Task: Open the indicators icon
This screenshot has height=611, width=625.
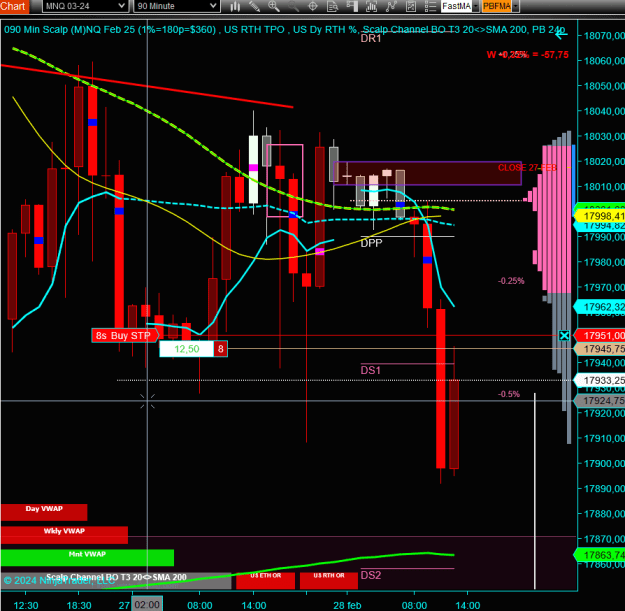Action: (x=391, y=6)
